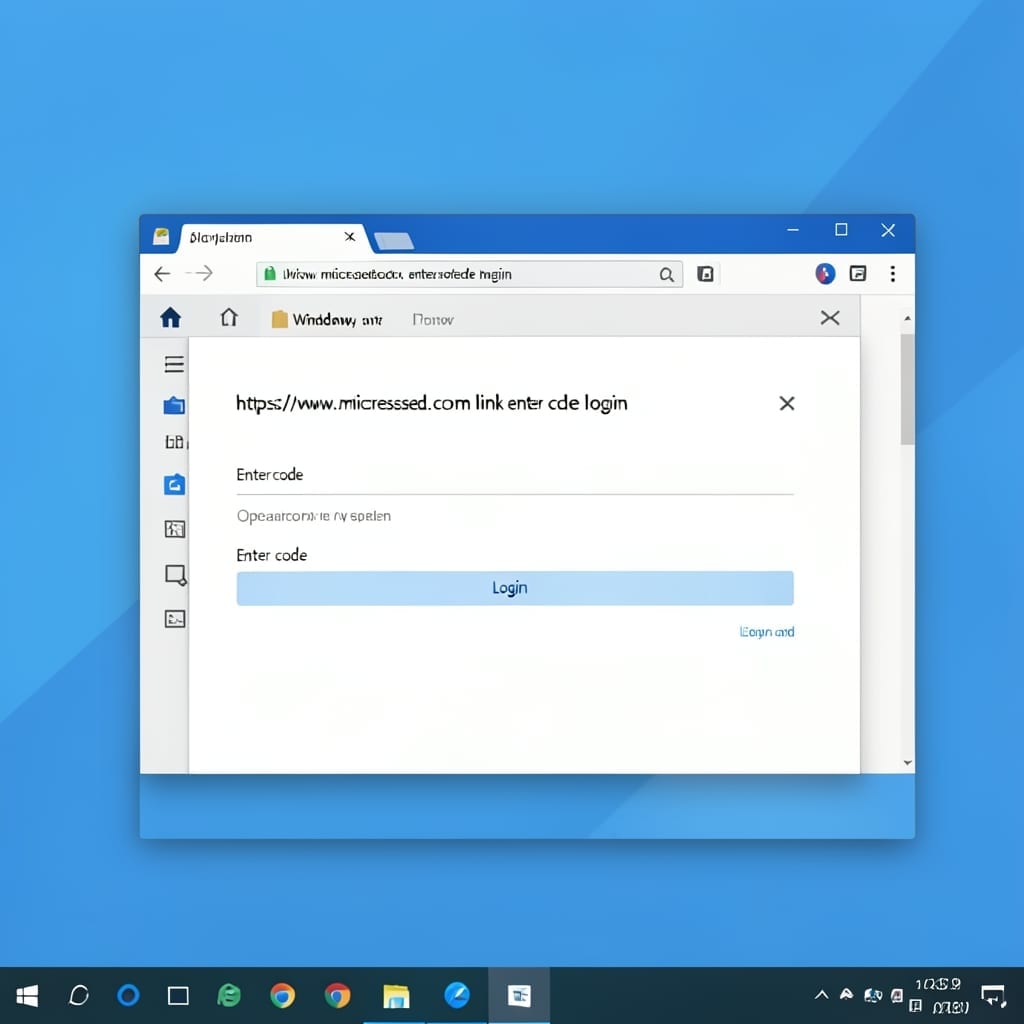Click the address bar URL text
The image size is (1024, 1024).
click(x=397, y=274)
